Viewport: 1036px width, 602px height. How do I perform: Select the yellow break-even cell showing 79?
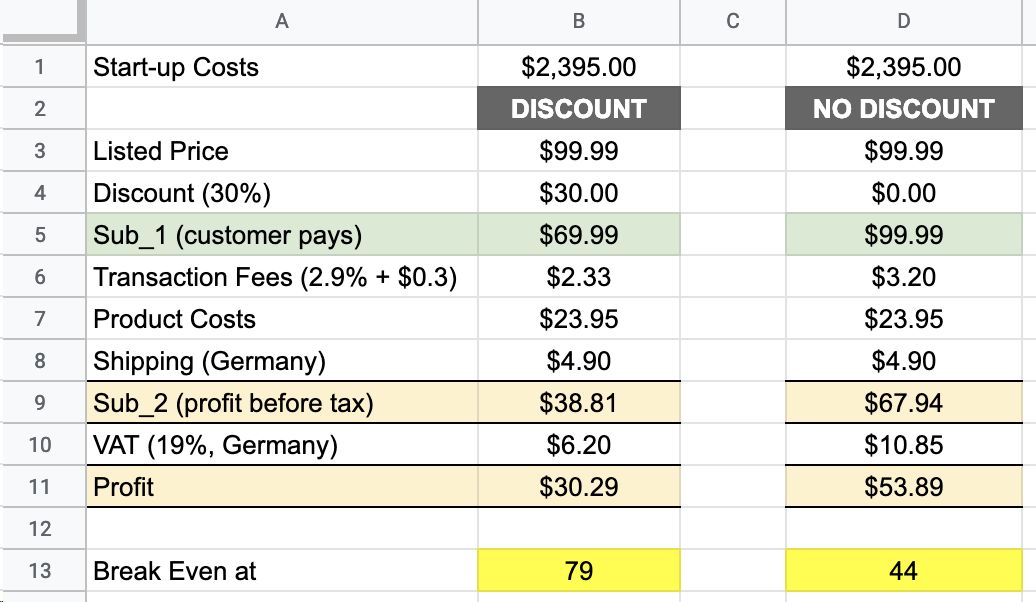click(x=579, y=571)
